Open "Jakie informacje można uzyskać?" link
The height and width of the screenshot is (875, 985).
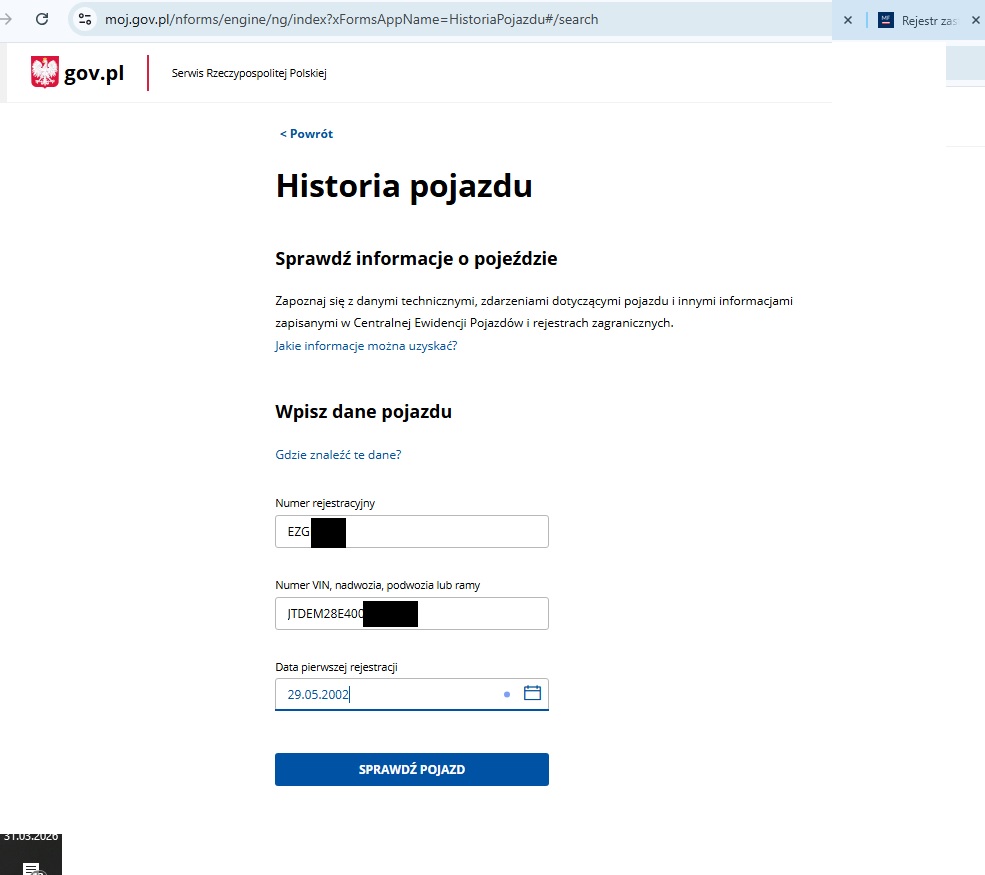(366, 345)
